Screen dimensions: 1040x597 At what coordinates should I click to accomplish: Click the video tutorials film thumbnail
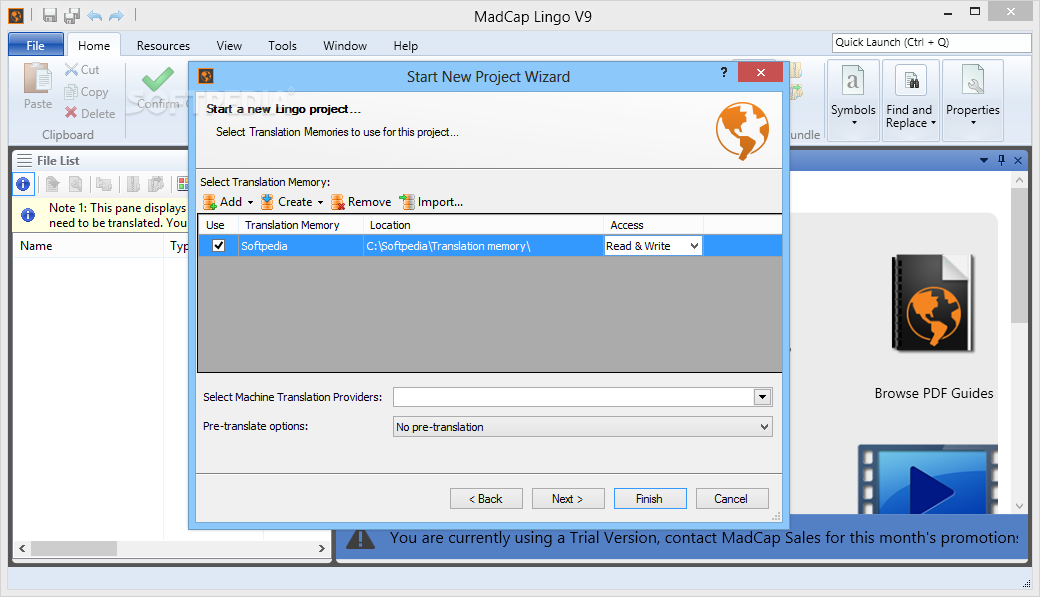click(927, 480)
